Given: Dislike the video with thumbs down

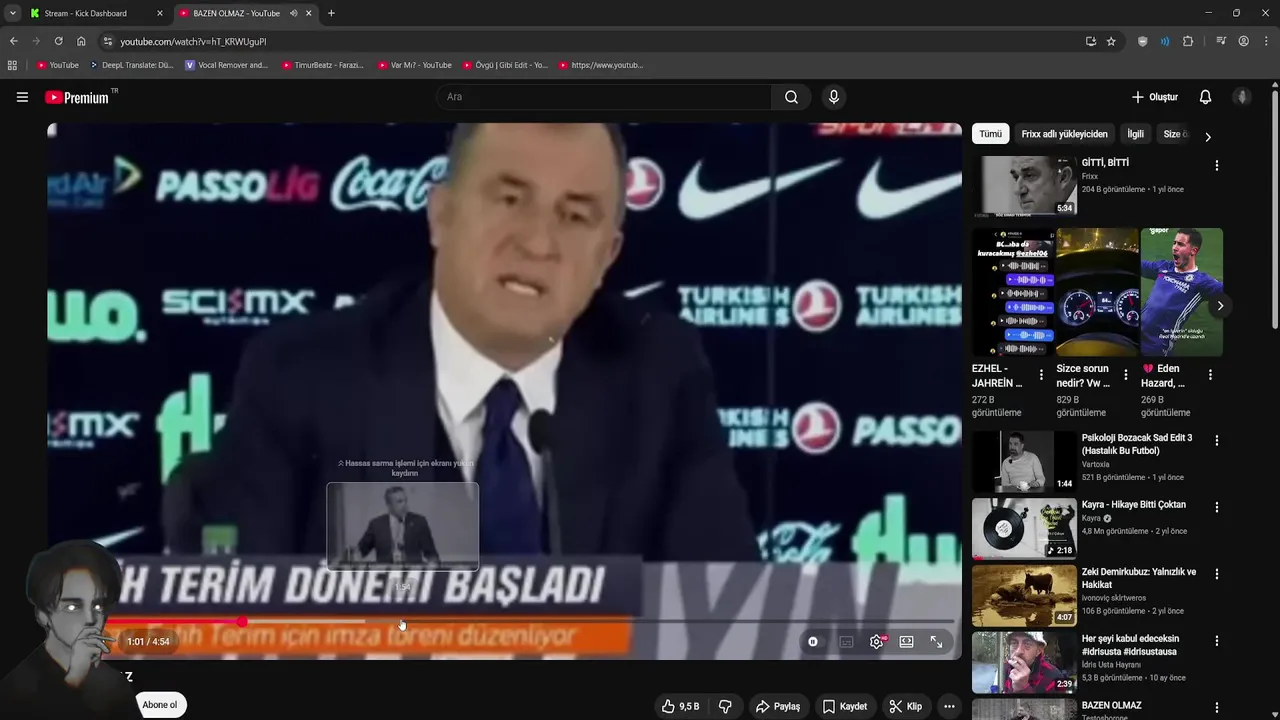Looking at the screenshot, I should [725, 706].
